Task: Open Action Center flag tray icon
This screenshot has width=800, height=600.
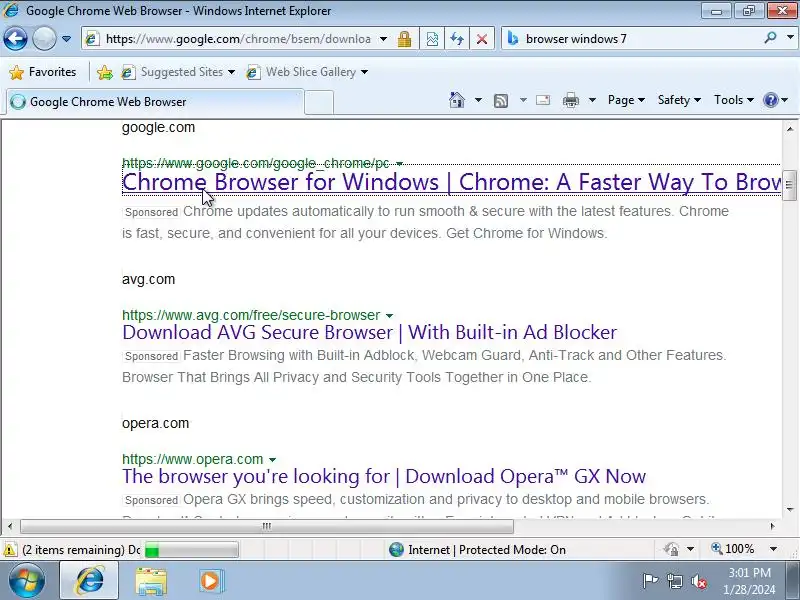Action: tap(649, 581)
